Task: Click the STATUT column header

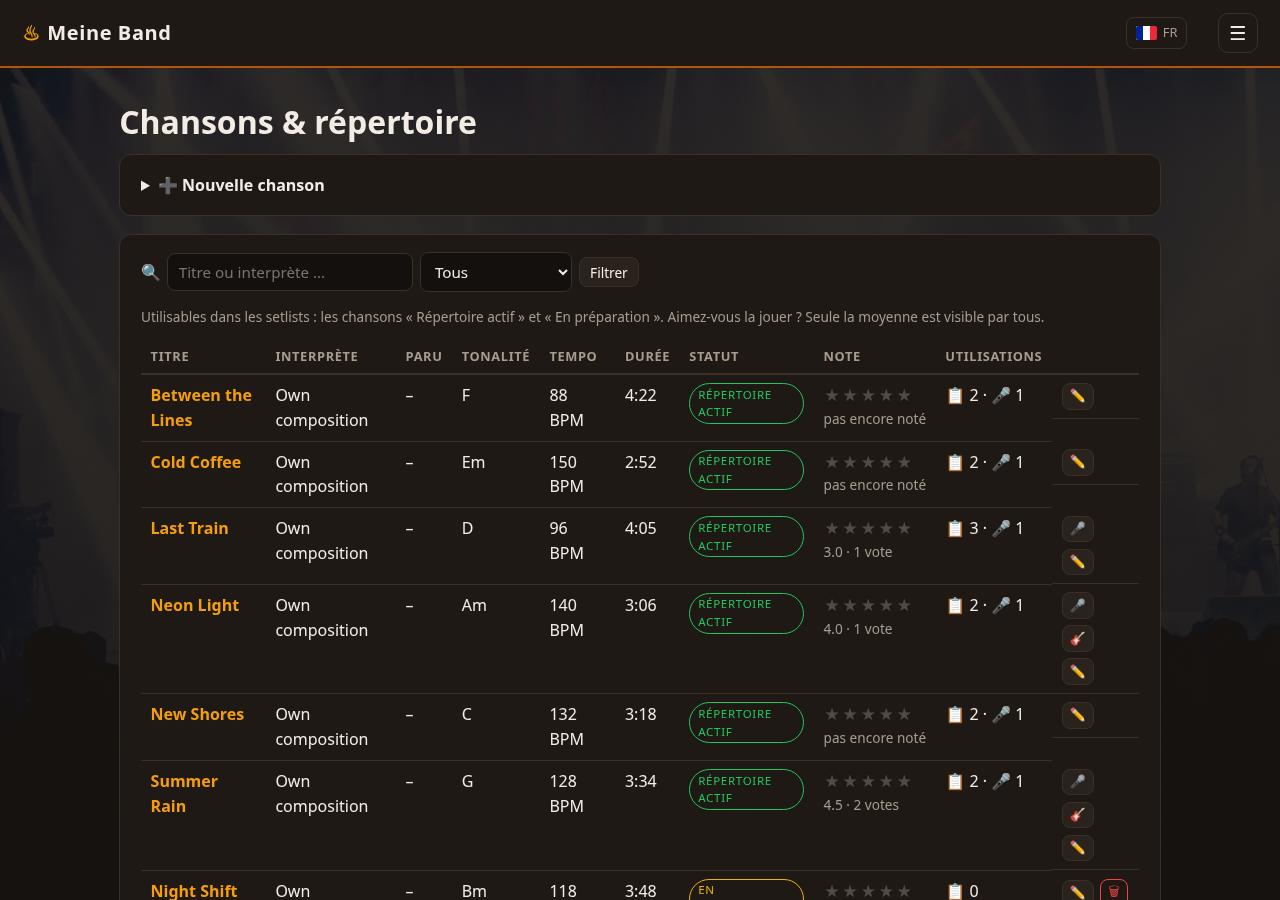Action: pyautogui.click(x=714, y=356)
